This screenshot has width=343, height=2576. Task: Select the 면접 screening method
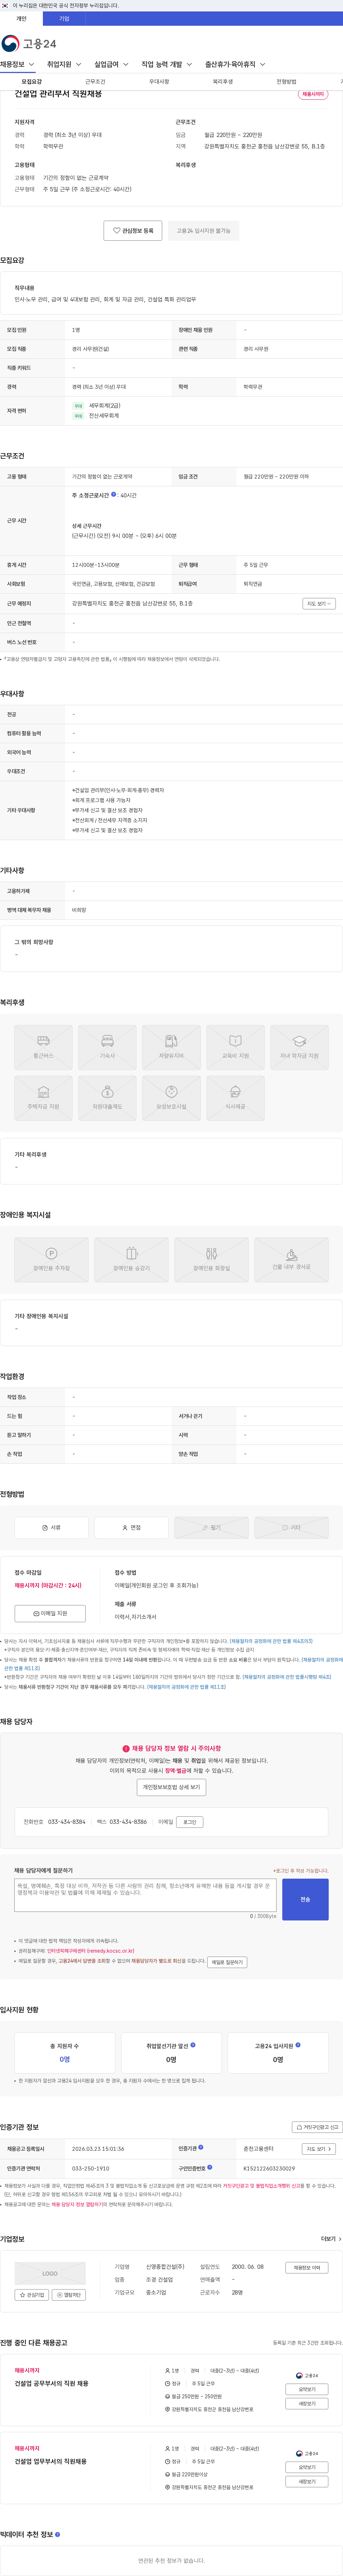point(131,1528)
